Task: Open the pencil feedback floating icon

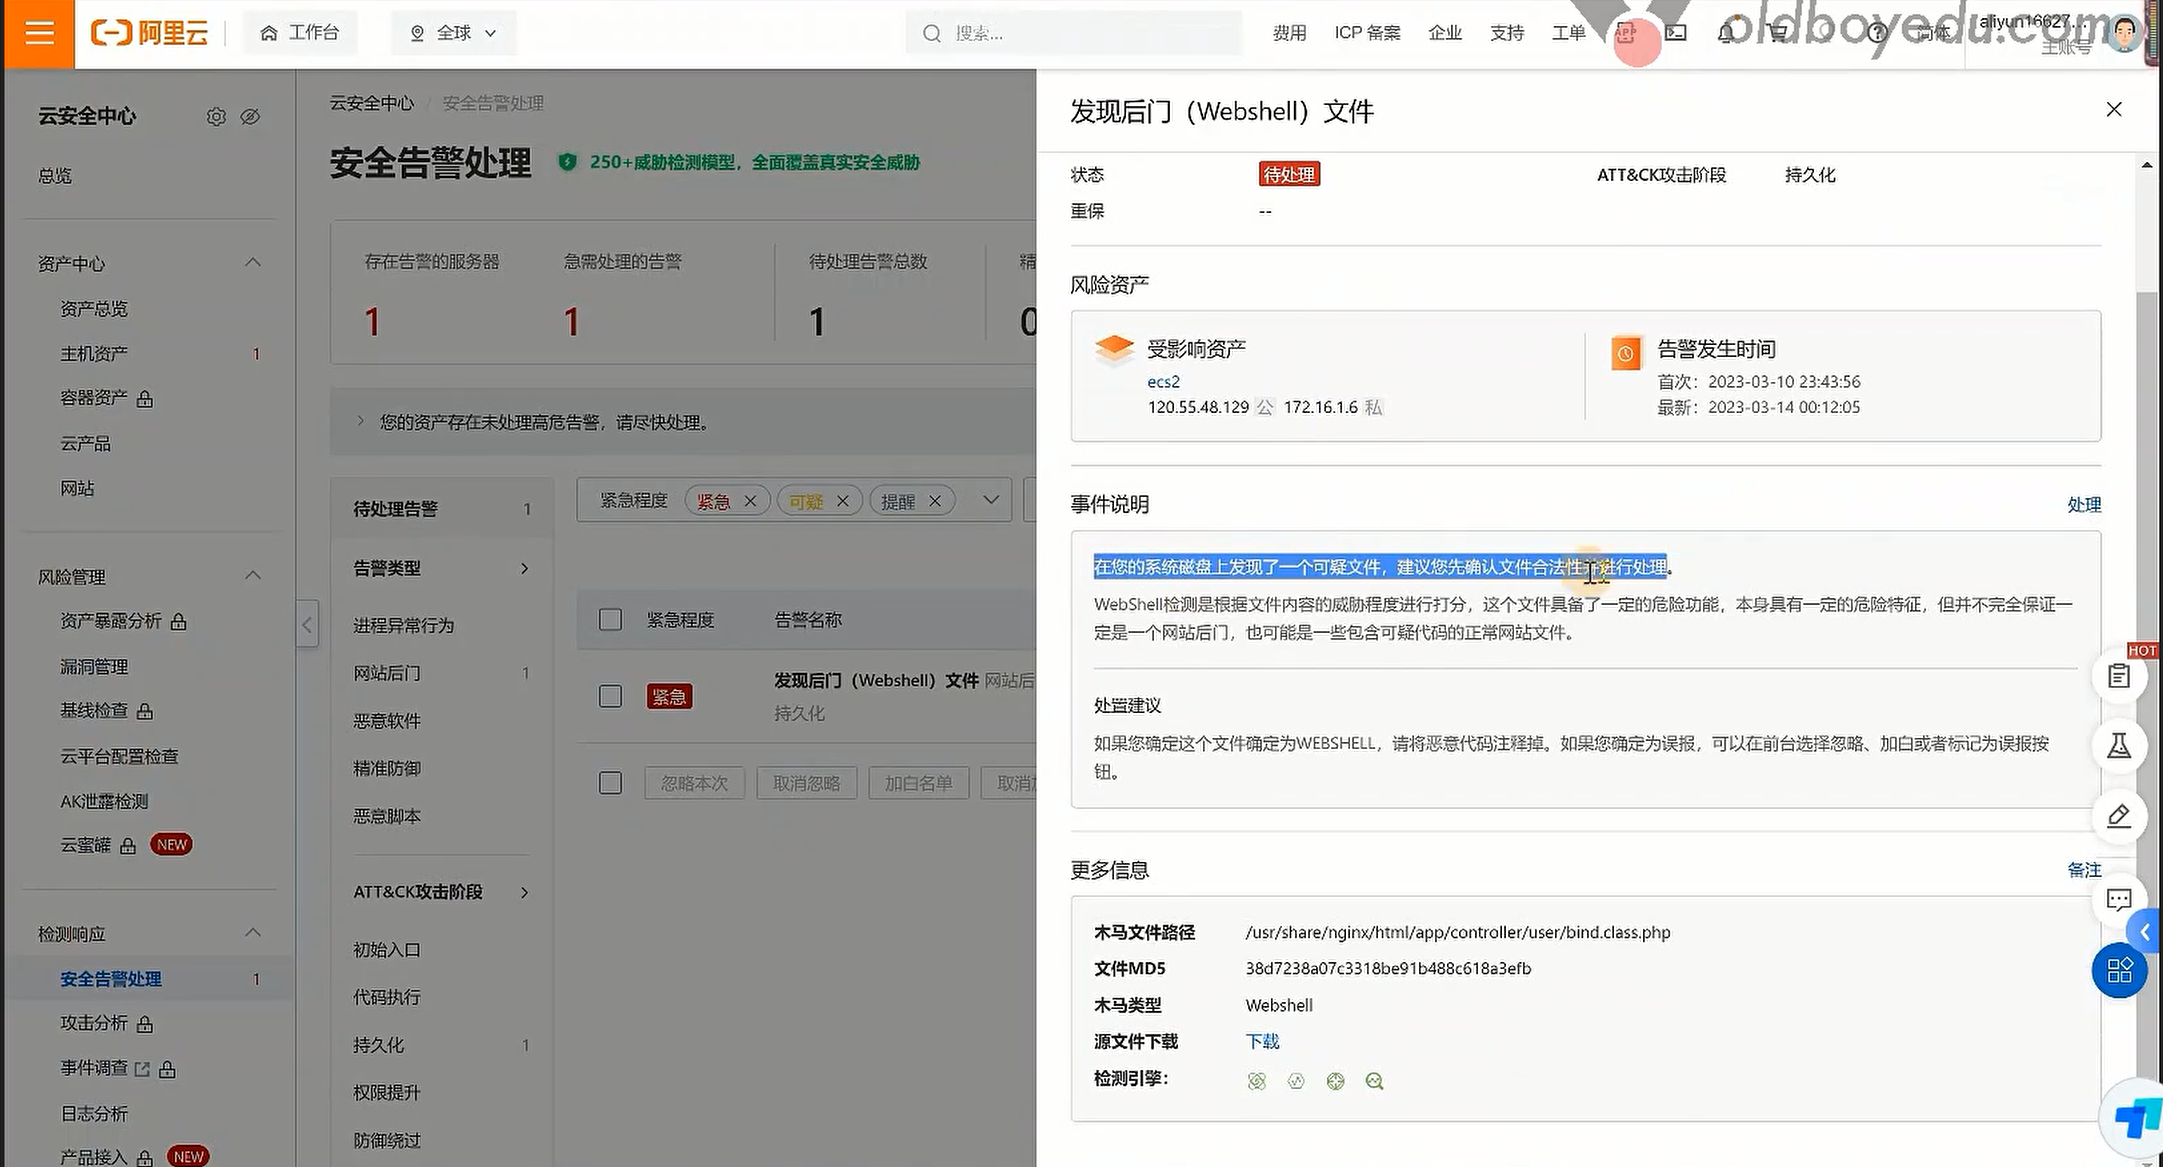Action: click(x=2119, y=816)
